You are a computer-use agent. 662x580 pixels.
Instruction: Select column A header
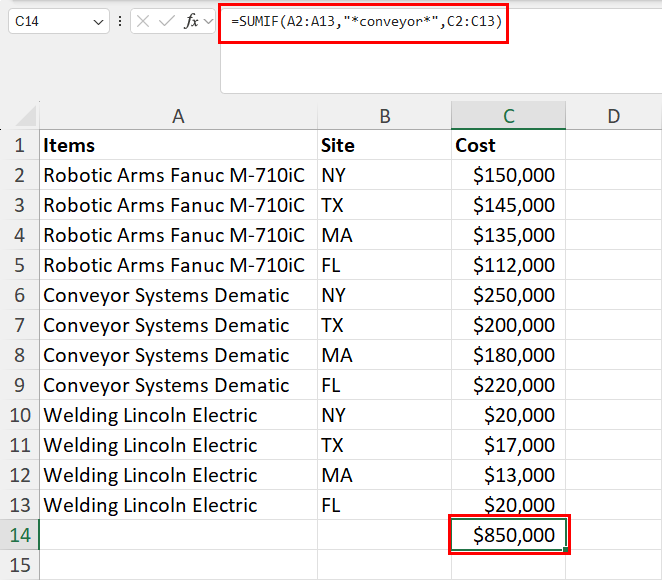[178, 116]
